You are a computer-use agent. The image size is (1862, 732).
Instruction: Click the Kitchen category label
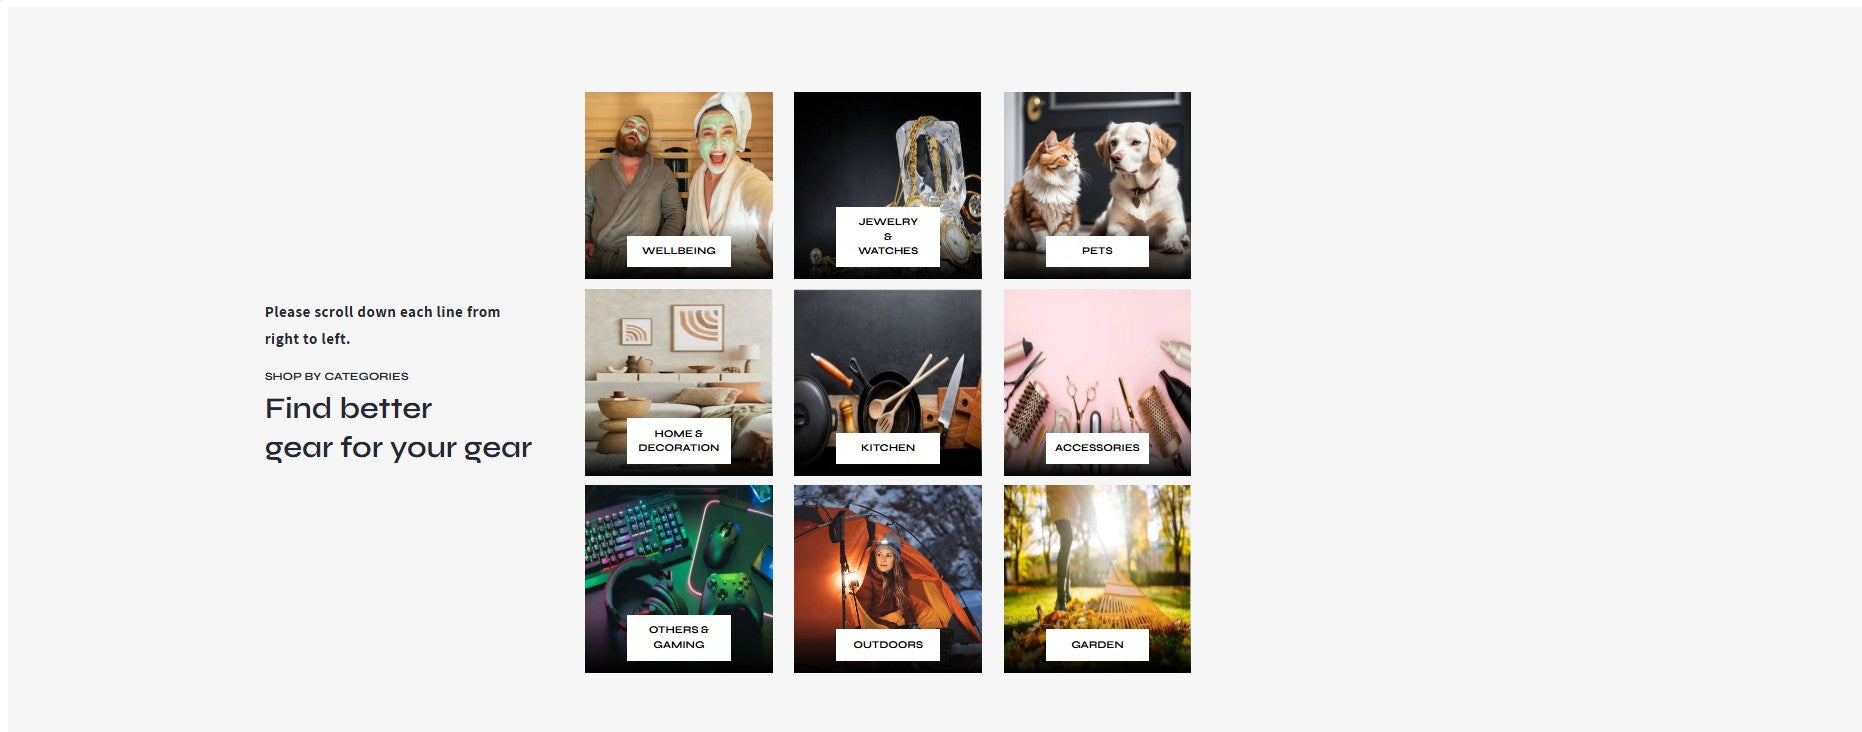[x=887, y=448]
